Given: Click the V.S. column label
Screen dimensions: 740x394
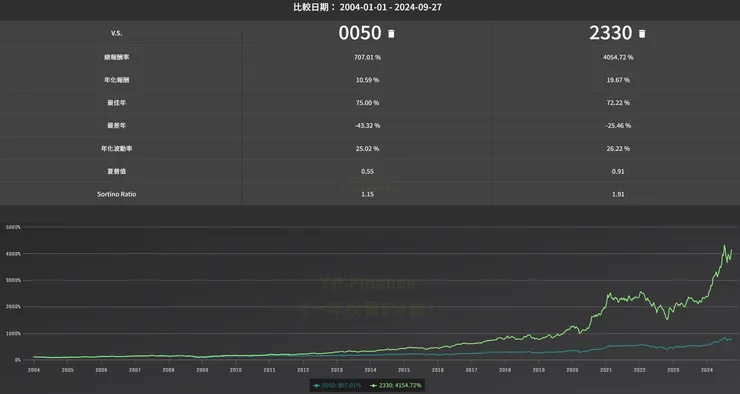Looking at the screenshot, I should [x=117, y=33].
